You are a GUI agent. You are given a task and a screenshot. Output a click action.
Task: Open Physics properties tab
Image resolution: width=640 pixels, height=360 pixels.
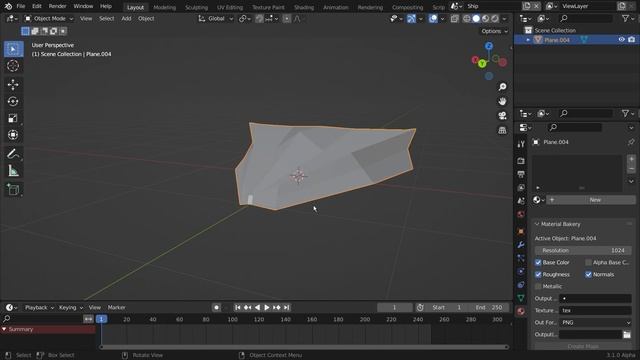(x=521, y=271)
